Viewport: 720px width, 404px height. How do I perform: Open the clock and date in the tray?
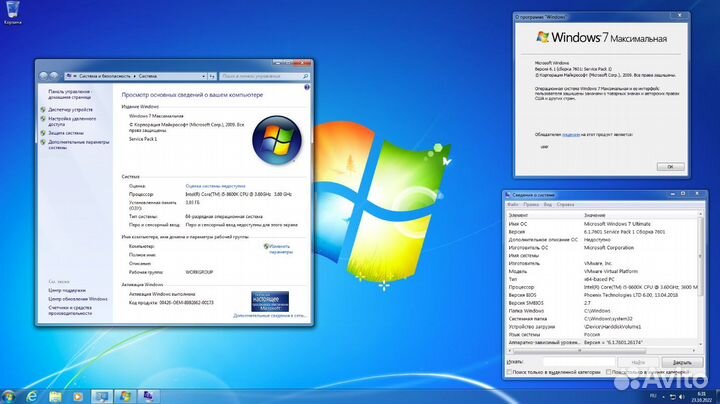pos(701,397)
